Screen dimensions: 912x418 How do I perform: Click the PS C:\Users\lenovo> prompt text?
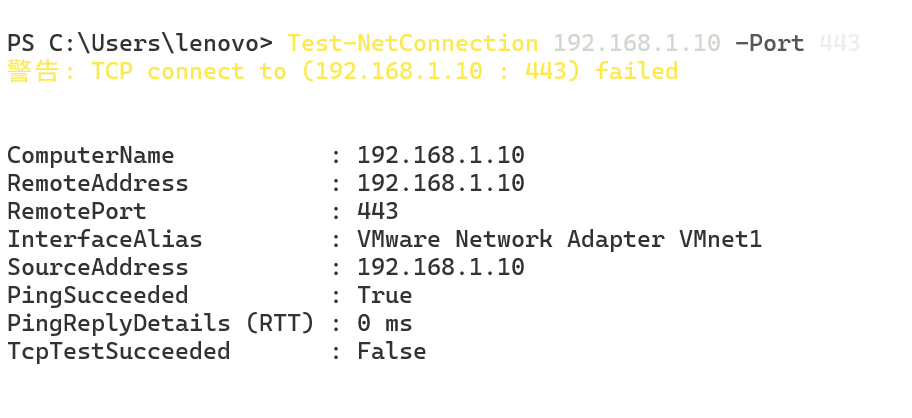(x=139, y=44)
